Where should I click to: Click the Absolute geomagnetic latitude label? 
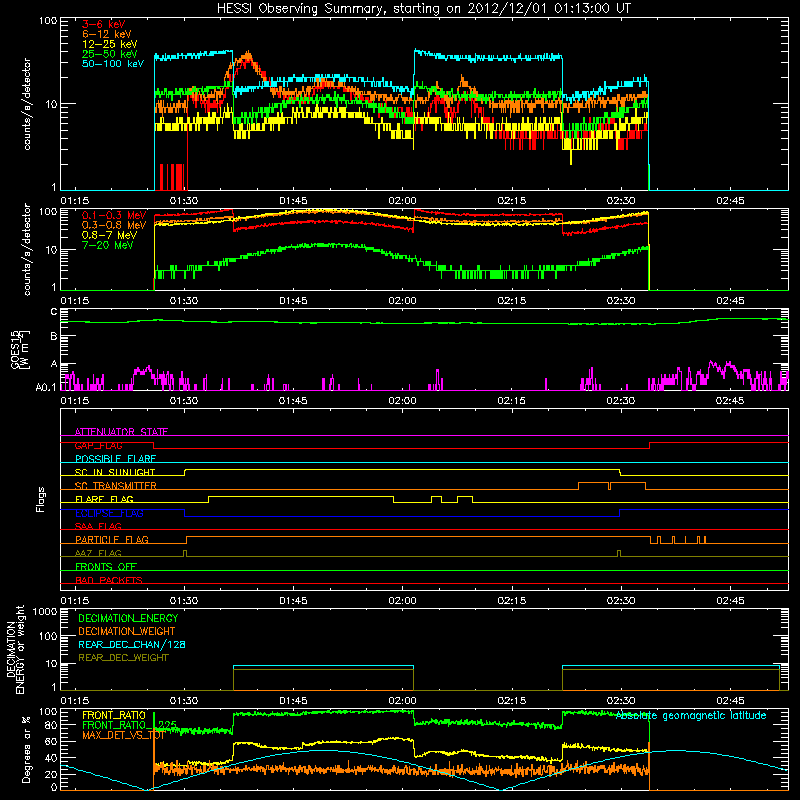point(691,716)
